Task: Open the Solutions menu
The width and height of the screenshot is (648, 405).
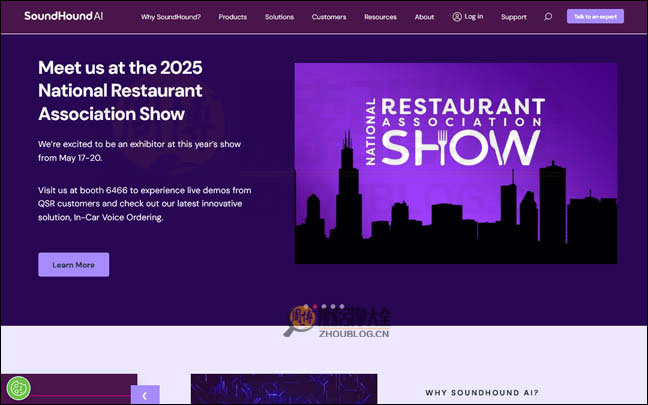Action: click(x=279, y=17)
